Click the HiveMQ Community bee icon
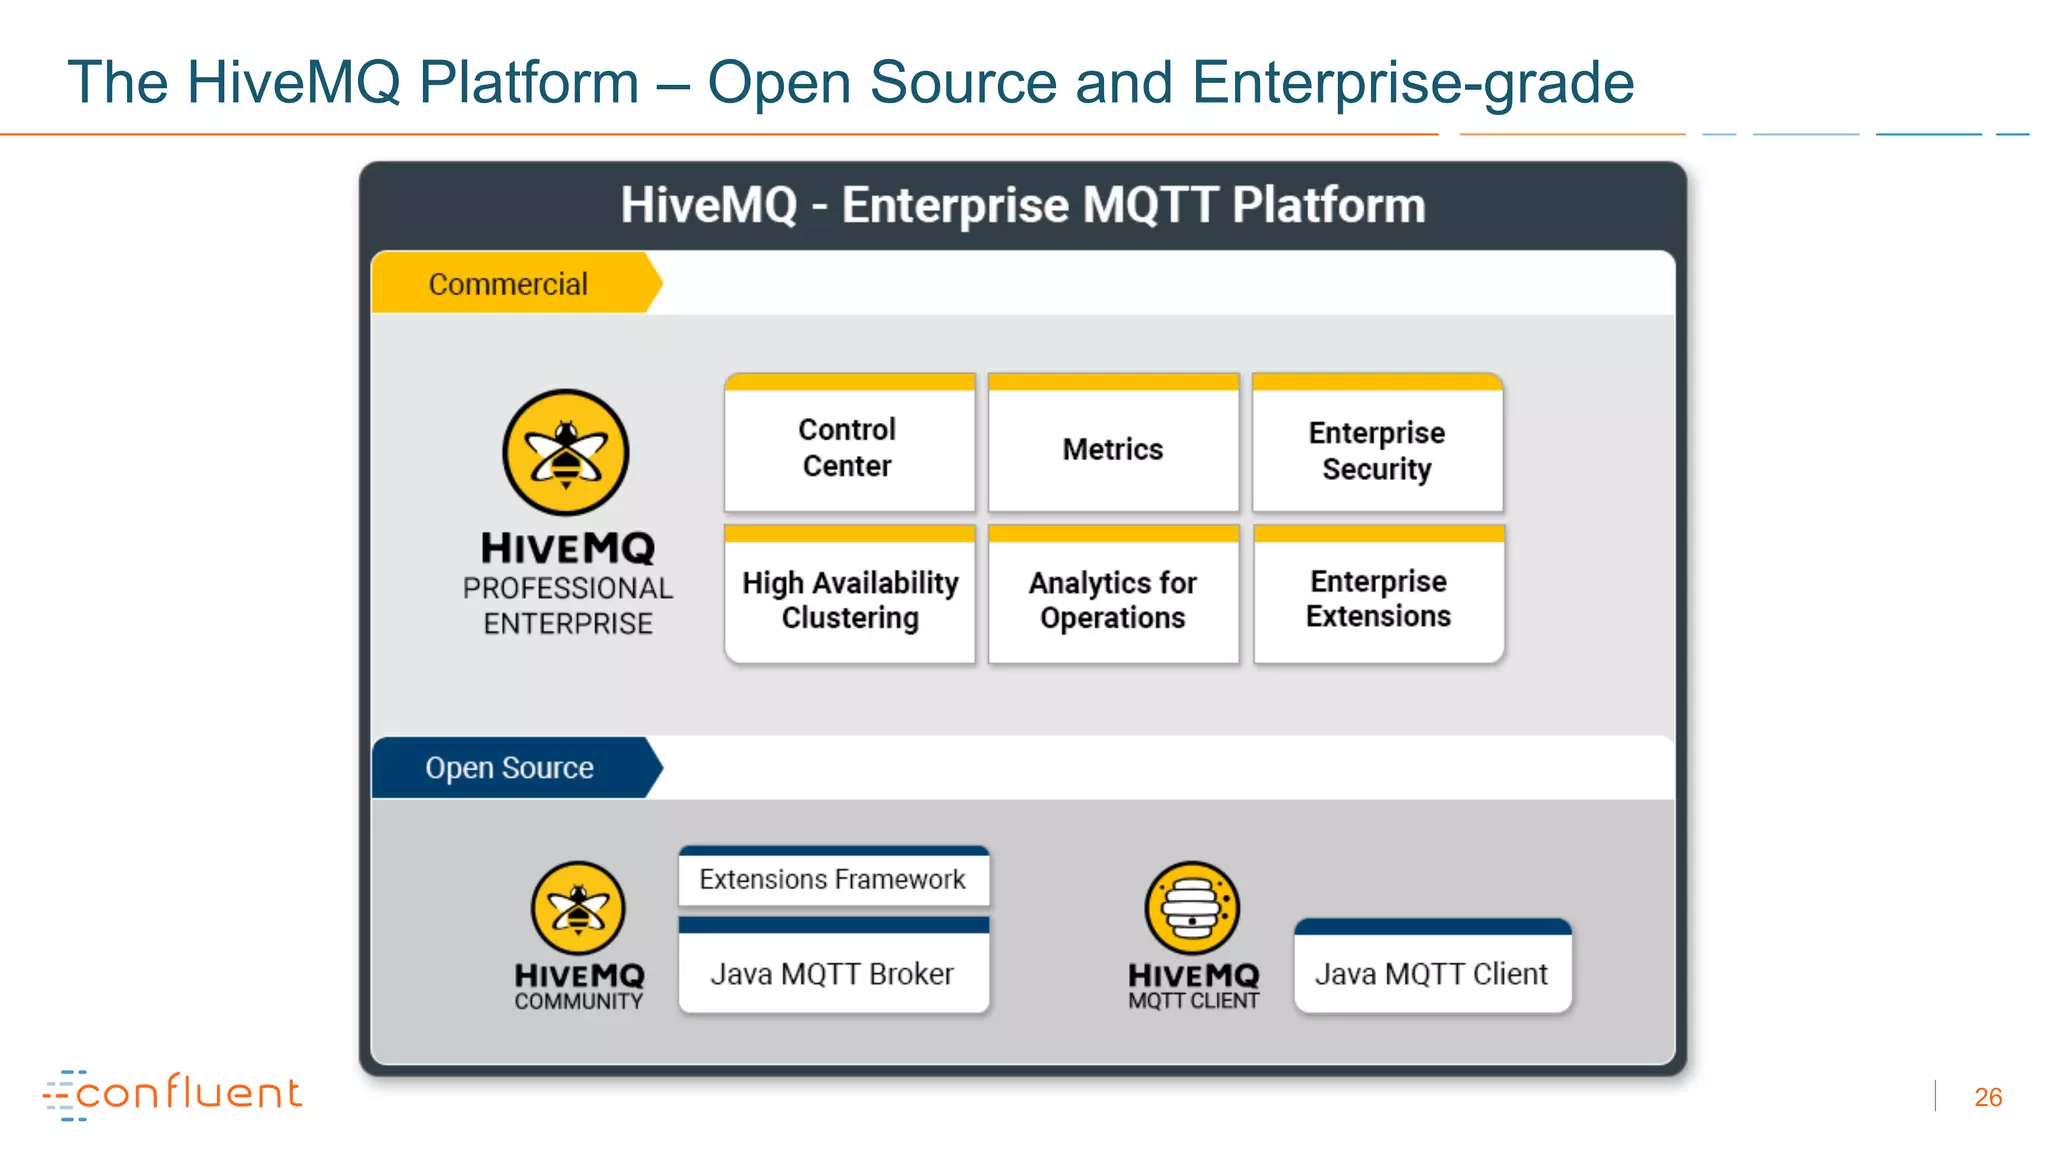The width and height of the screenshot is (2048, 1152). click(578, 907)
